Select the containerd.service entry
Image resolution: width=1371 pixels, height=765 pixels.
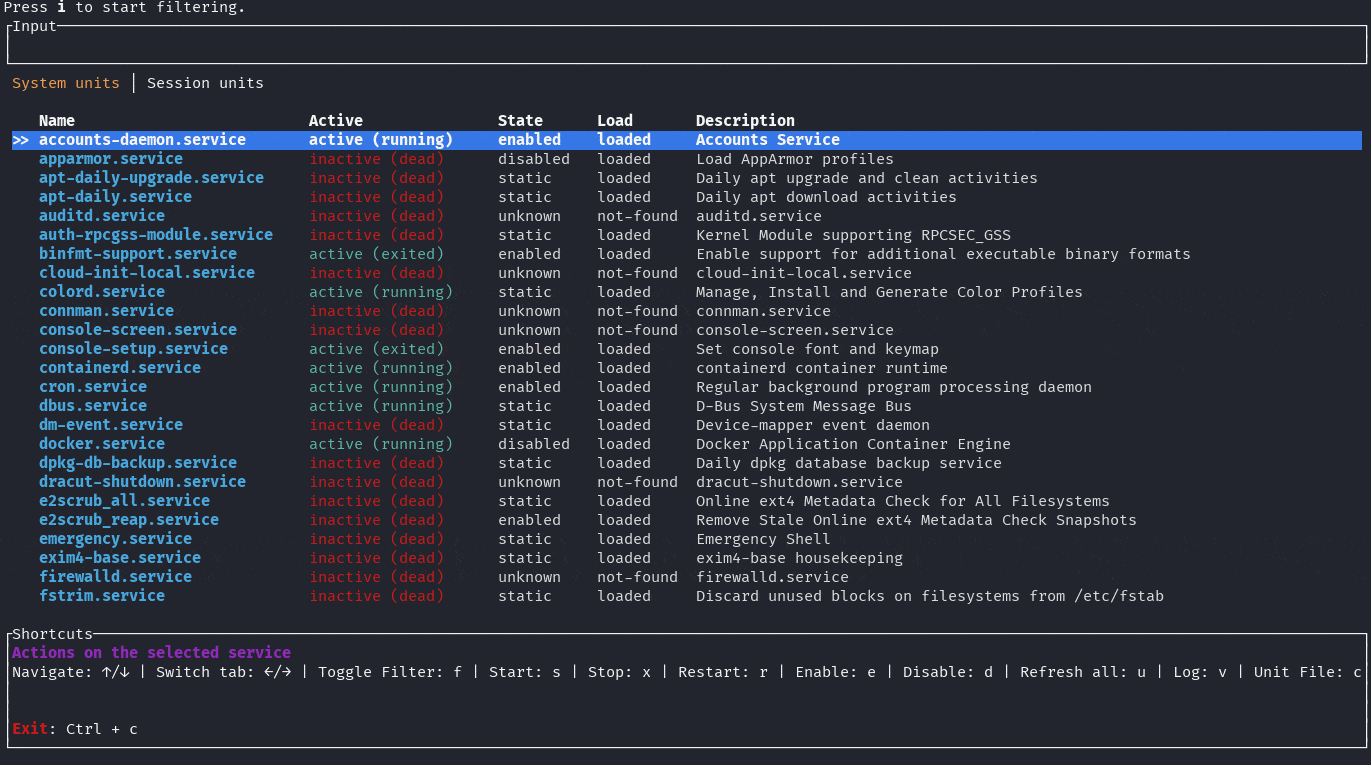[x=119, y=367]
